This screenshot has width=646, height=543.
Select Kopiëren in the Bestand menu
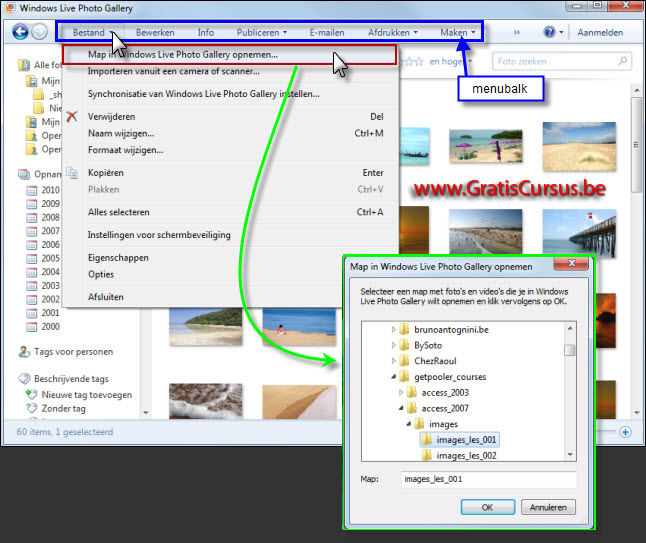(105, 173)
